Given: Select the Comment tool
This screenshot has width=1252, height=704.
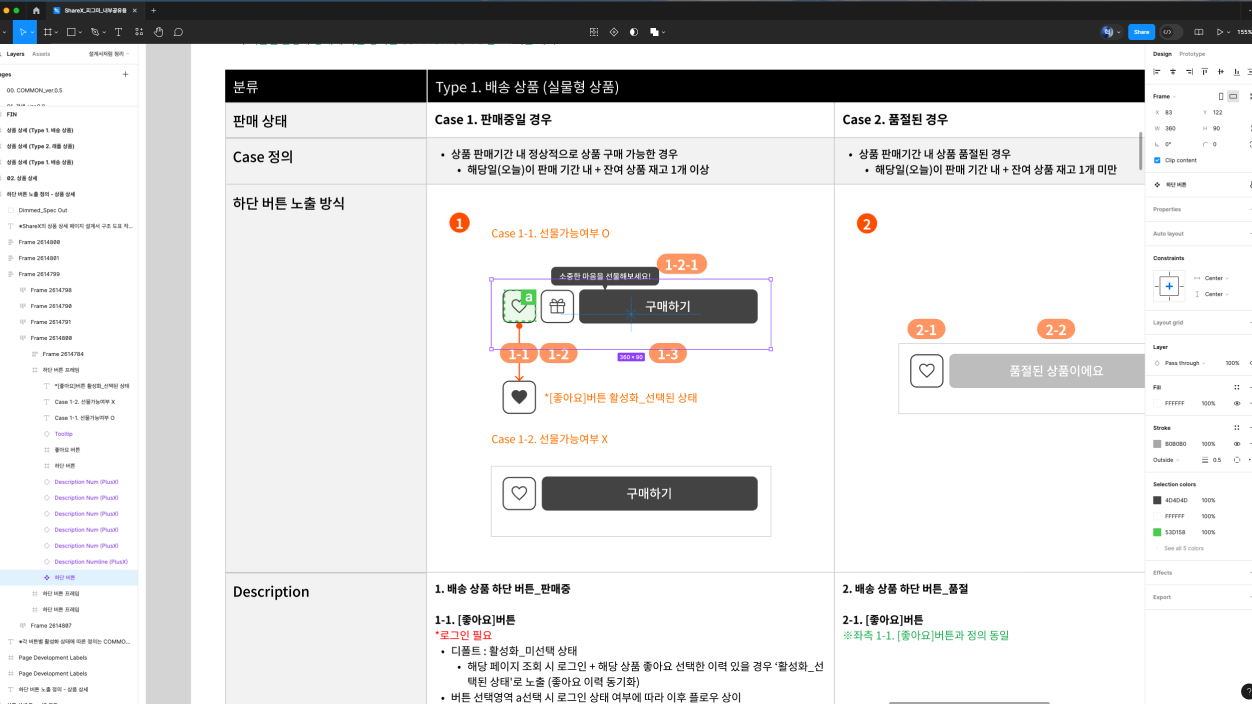Looking at the screenshot, I should pyautogui.click(x=178, y=32).
